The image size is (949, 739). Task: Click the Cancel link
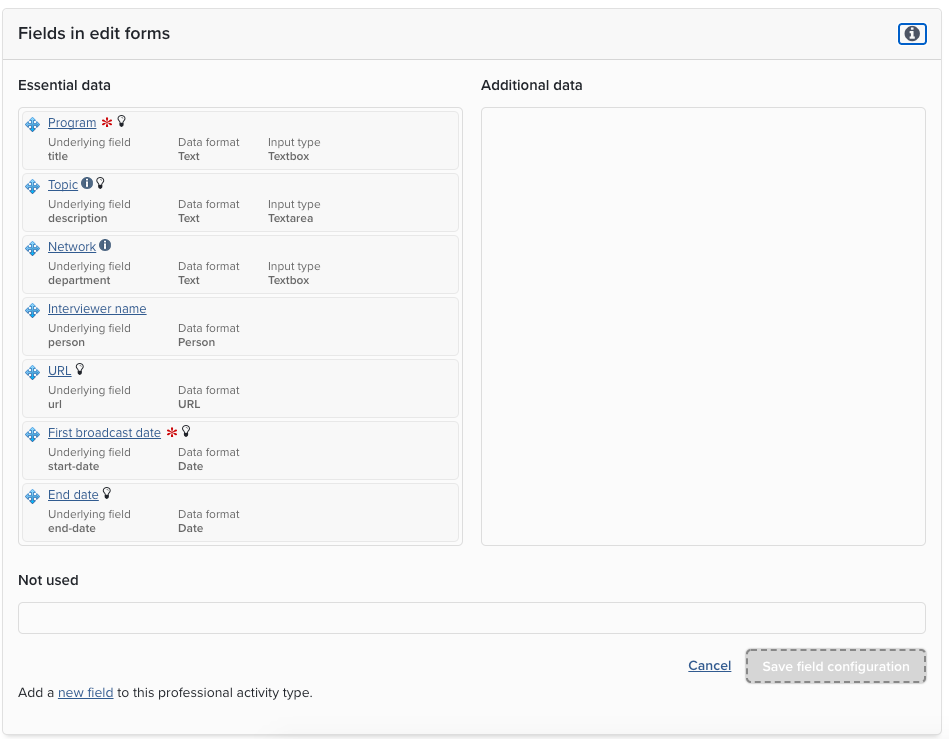point(709,666)
